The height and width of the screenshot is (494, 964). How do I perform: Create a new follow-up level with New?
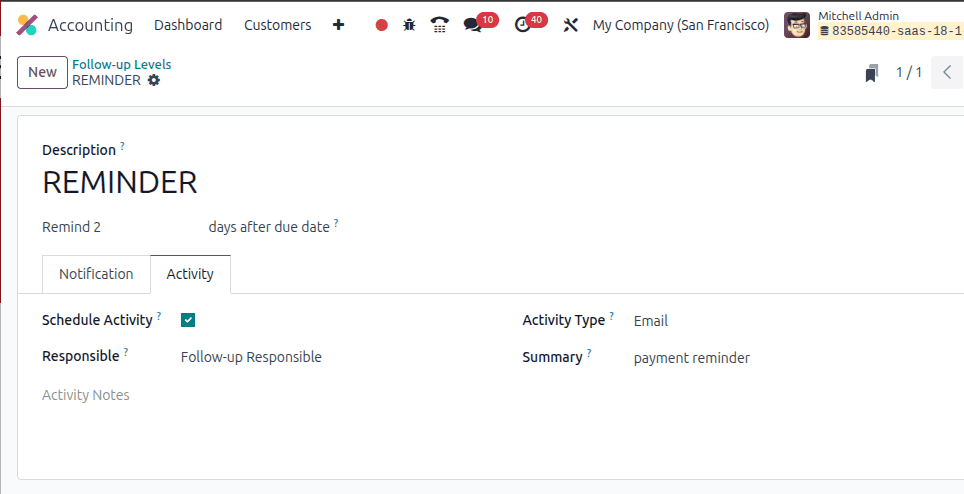pos(42,73)
